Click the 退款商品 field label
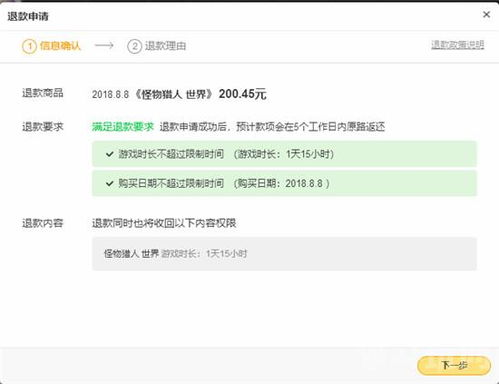 coord(43,93)
